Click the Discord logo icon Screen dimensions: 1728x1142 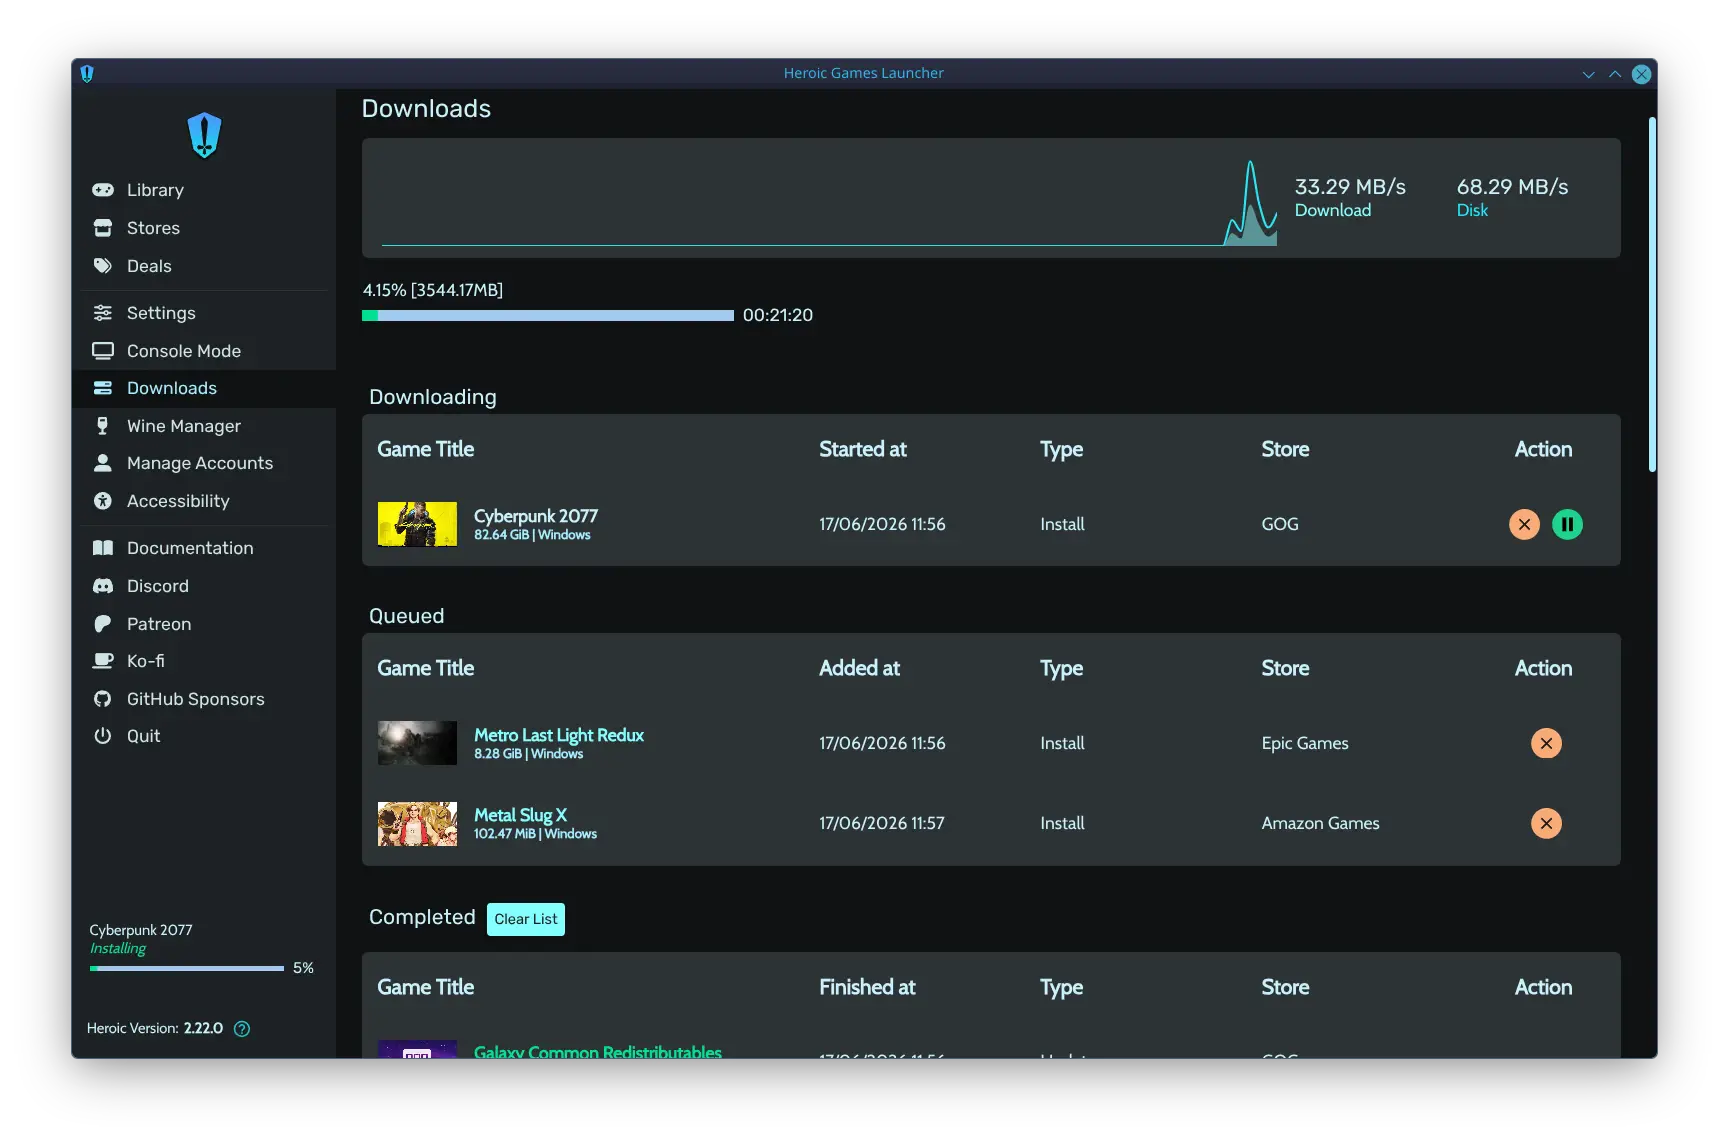pyautogui.click(x=103, y=586)
